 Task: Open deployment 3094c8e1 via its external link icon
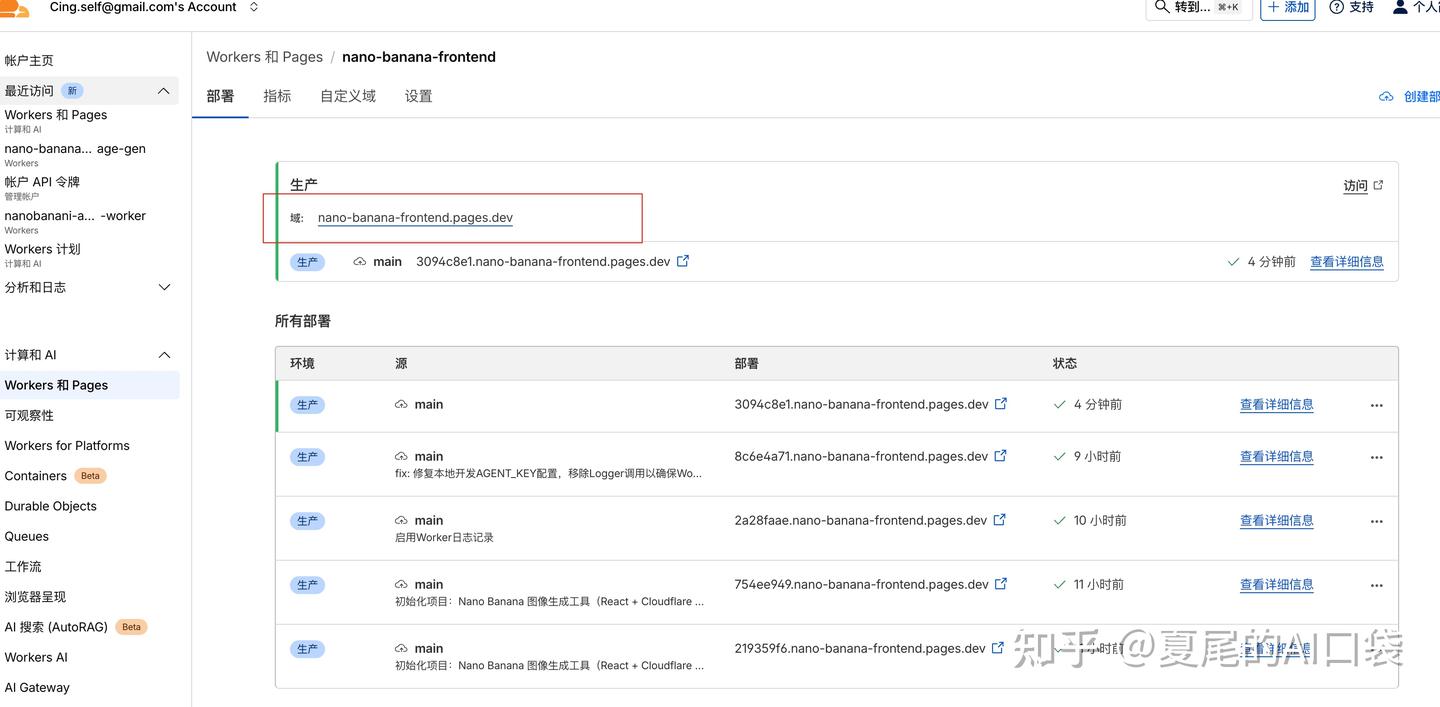683,260
